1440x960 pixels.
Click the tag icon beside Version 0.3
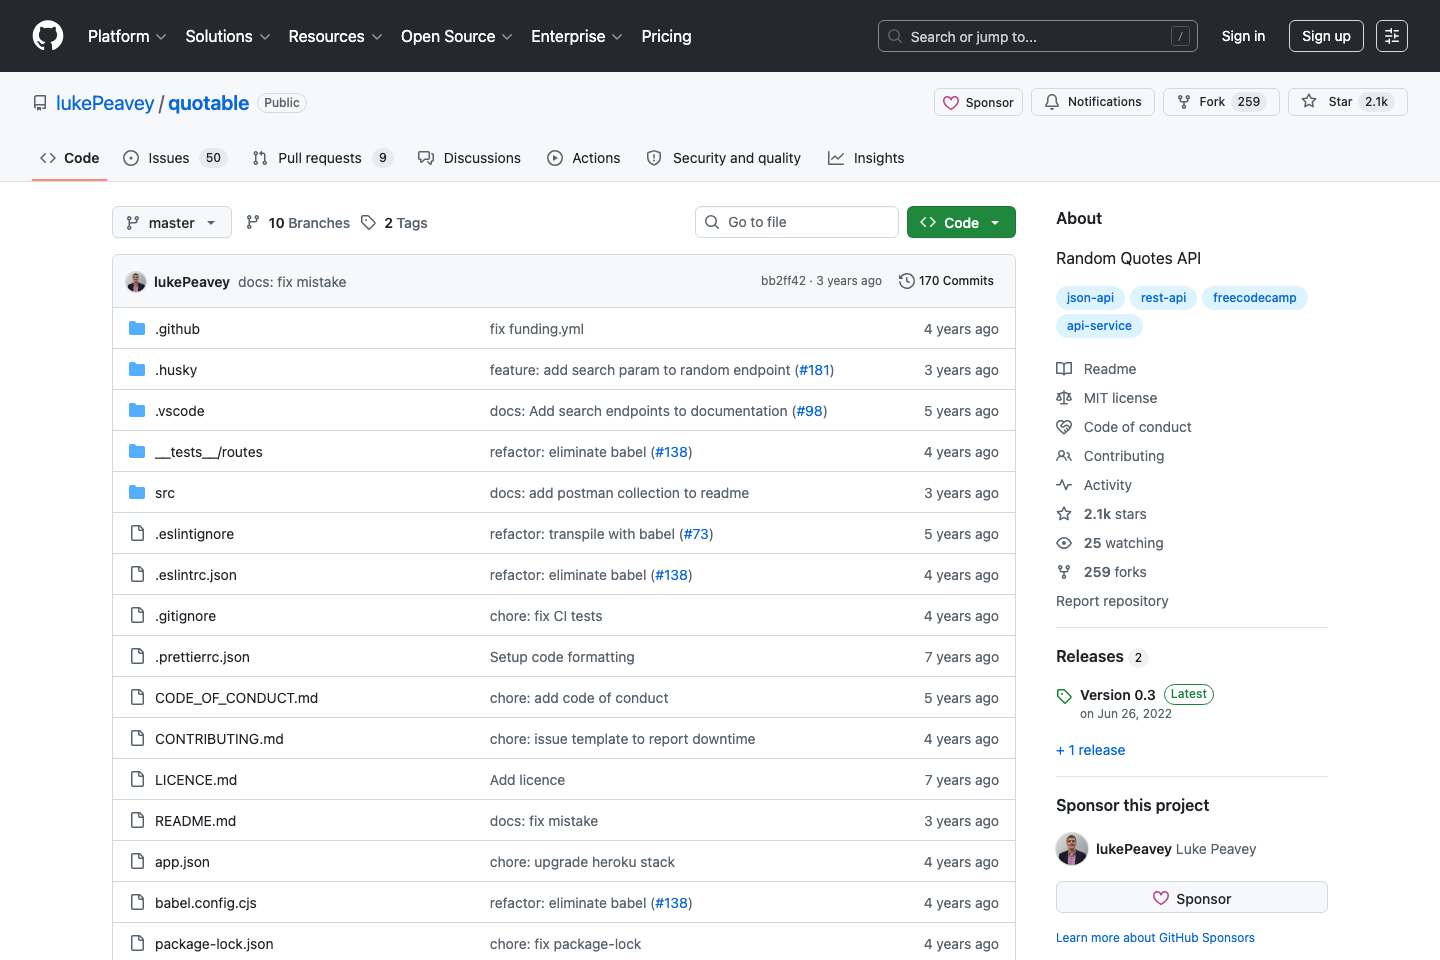coord(1064,694)
